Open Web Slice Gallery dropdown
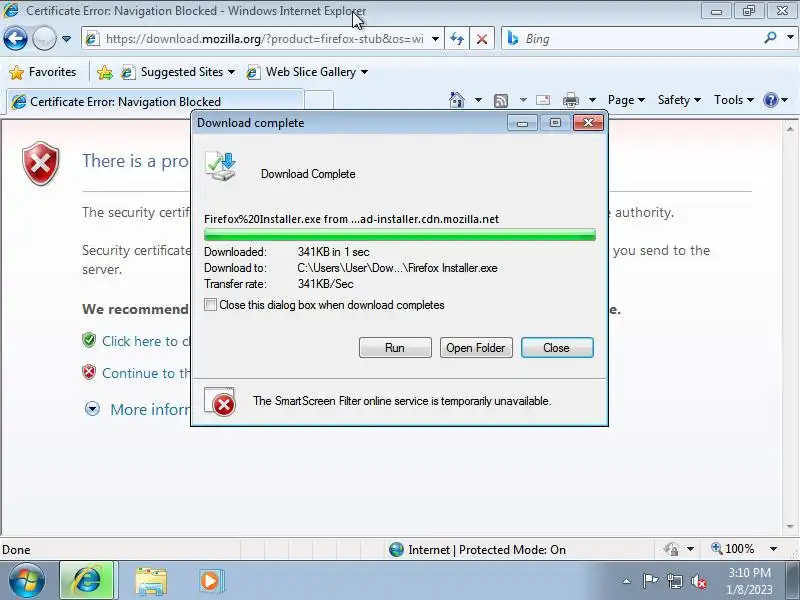Viewport: 800px width, 600px height. 307,72
